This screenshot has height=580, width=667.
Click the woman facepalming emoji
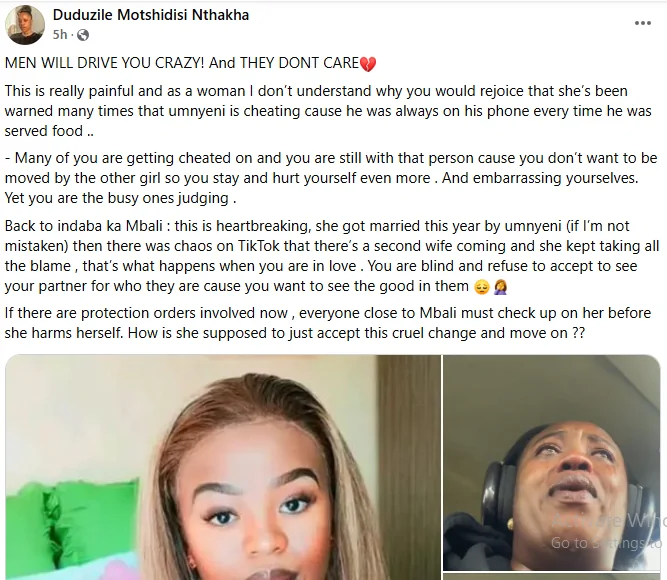(500, 288)
